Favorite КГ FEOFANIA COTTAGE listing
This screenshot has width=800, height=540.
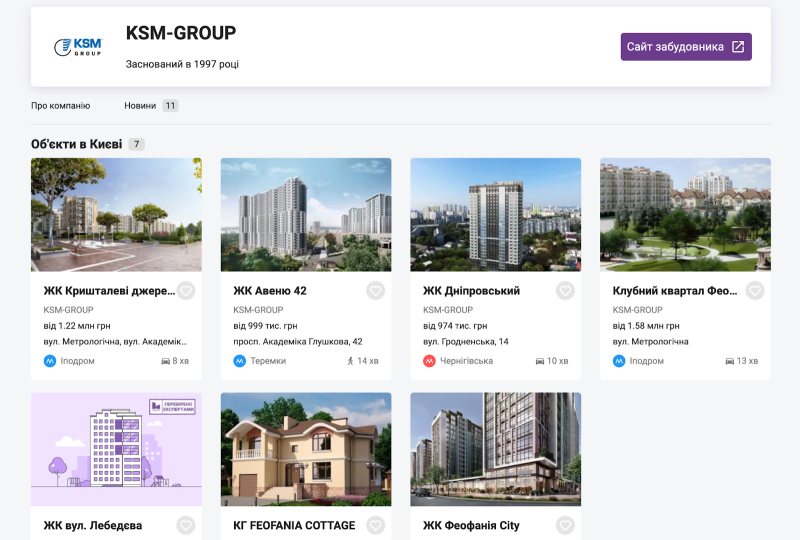tap(375, 525)
